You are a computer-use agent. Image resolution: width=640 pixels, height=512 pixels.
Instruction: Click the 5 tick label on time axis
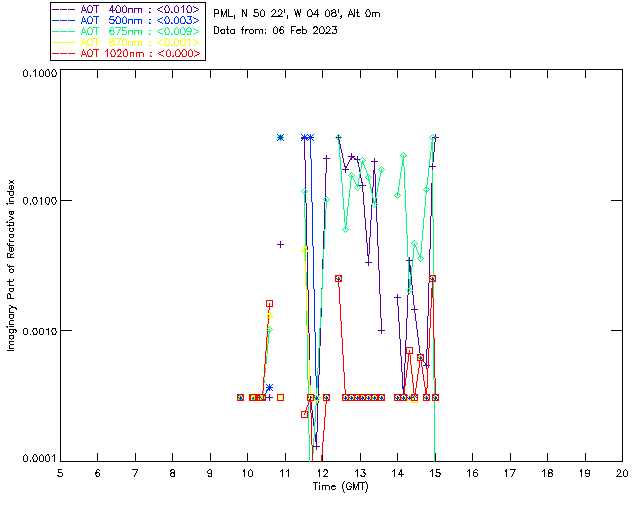tap(60, 472)
